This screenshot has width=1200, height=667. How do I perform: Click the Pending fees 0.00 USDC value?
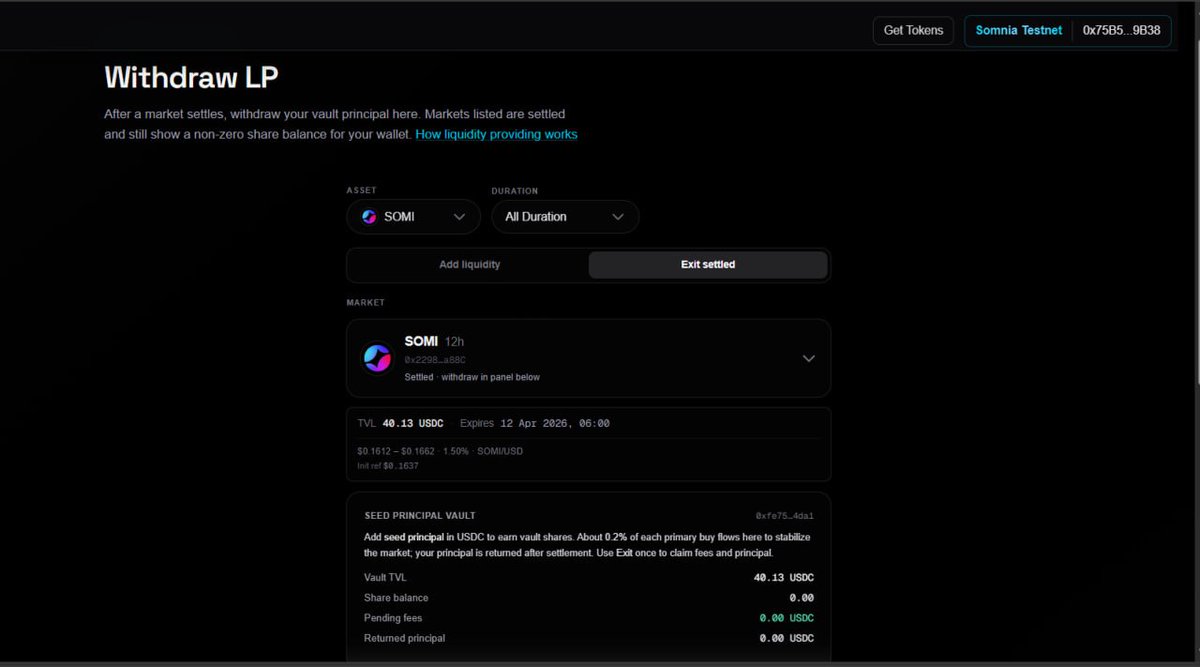tap(786, 618)
